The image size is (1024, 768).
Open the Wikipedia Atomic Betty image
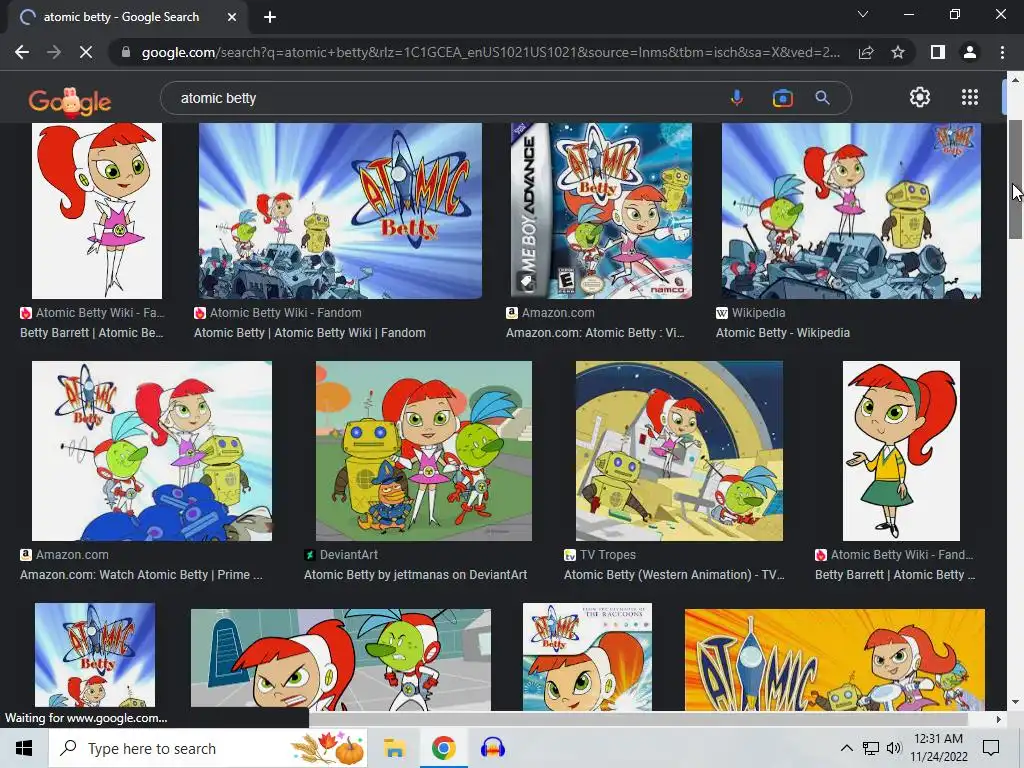pyautogui.click(x=851, y=210)
